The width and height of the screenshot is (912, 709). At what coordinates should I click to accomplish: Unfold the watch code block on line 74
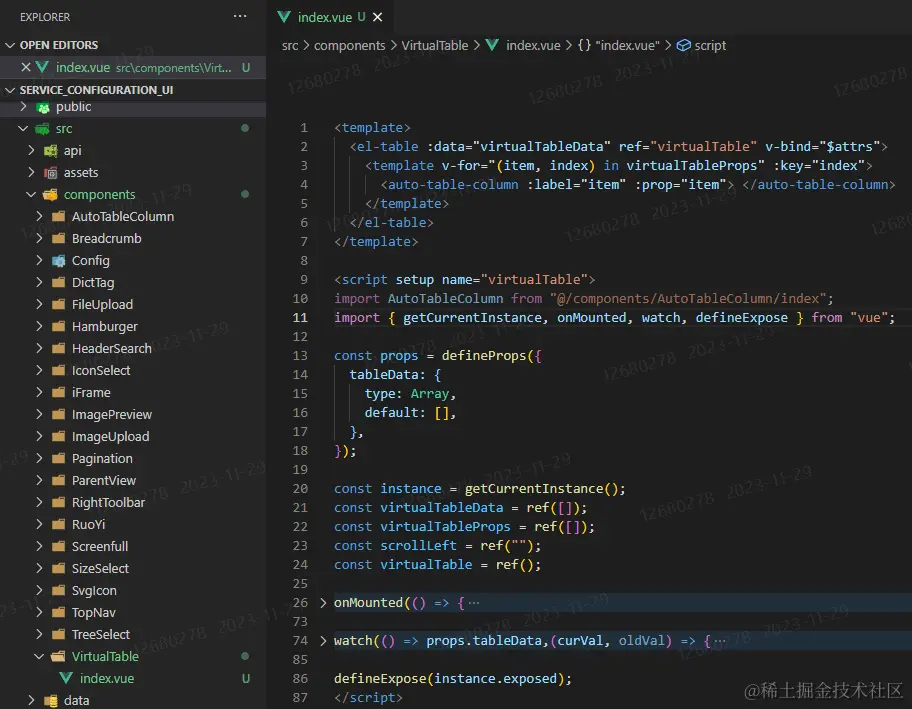coord(323,640)
